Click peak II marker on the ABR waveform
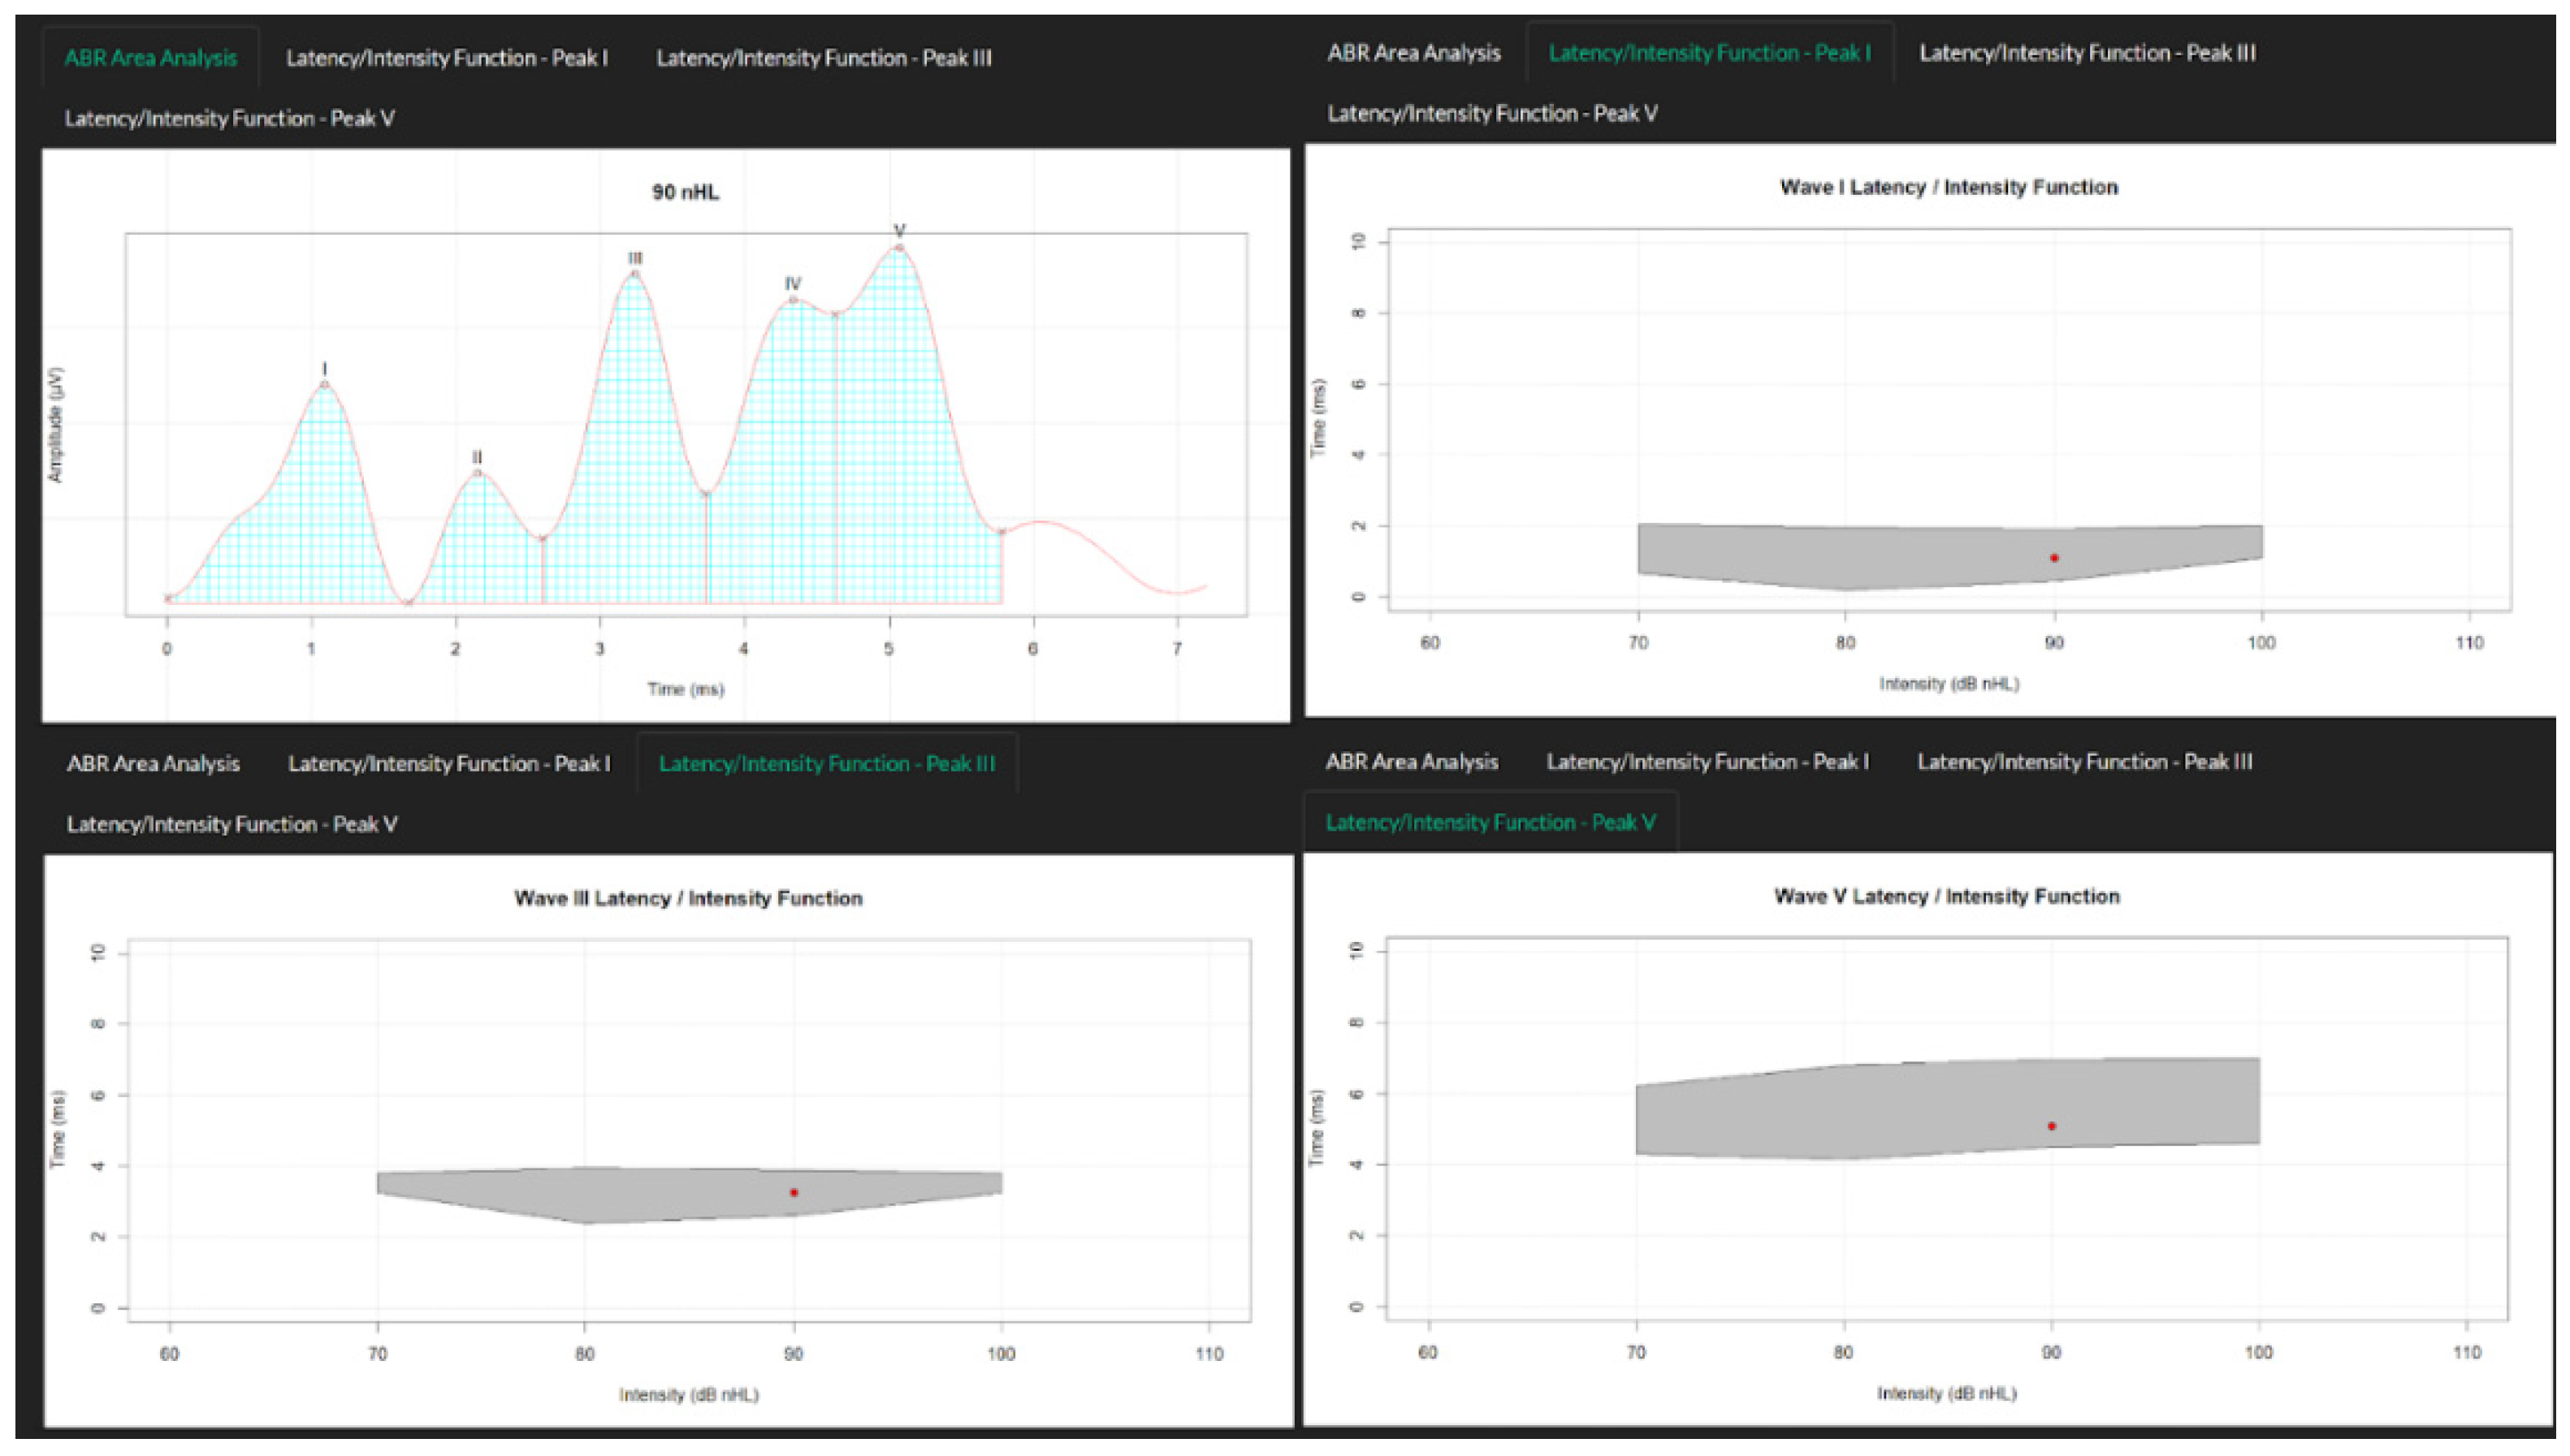The width and height of the screenshot is (2570, 1456). tap(477, 473)
